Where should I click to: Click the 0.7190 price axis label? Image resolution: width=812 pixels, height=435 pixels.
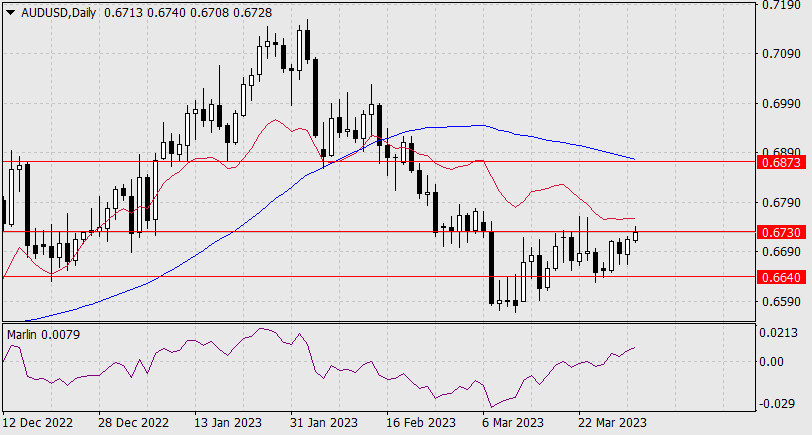pos(779,6)
